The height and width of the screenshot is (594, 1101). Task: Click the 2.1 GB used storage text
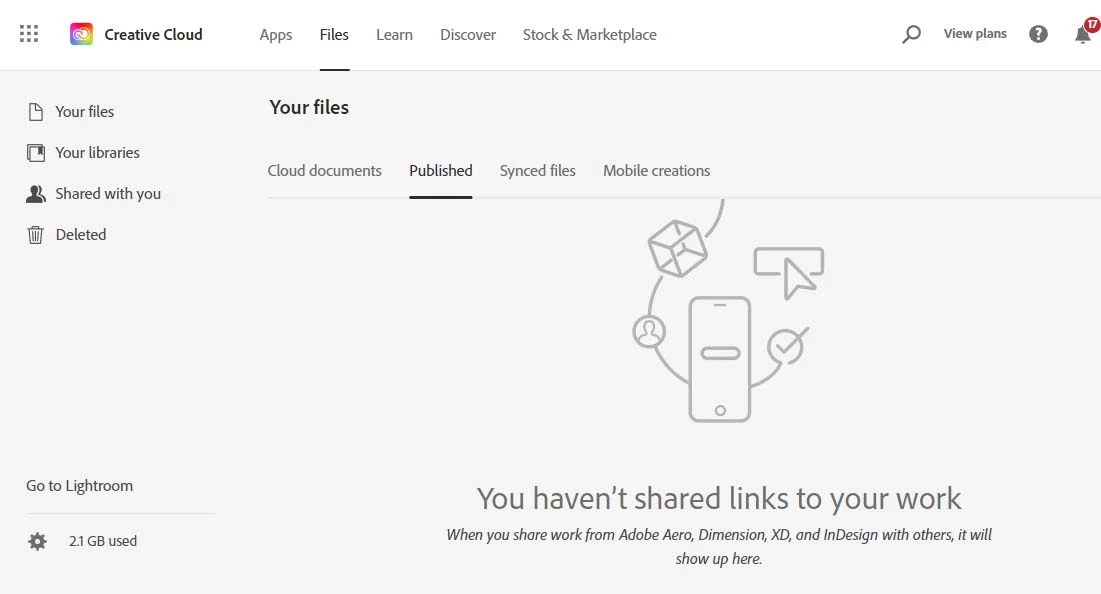[x=103, y=541]
